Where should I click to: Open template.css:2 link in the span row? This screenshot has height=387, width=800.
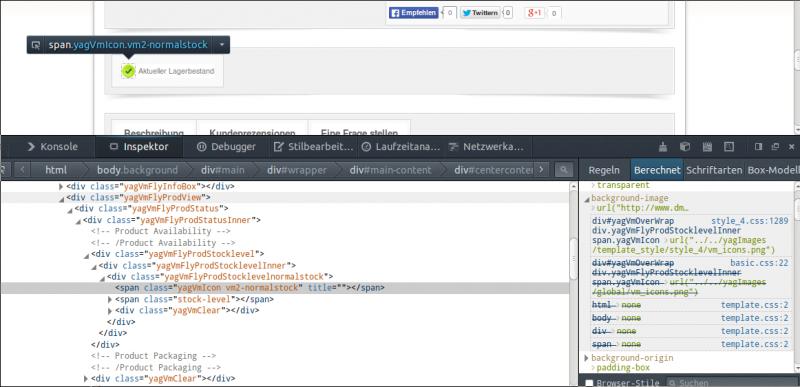pyautogui.click(x=755, y=345)
